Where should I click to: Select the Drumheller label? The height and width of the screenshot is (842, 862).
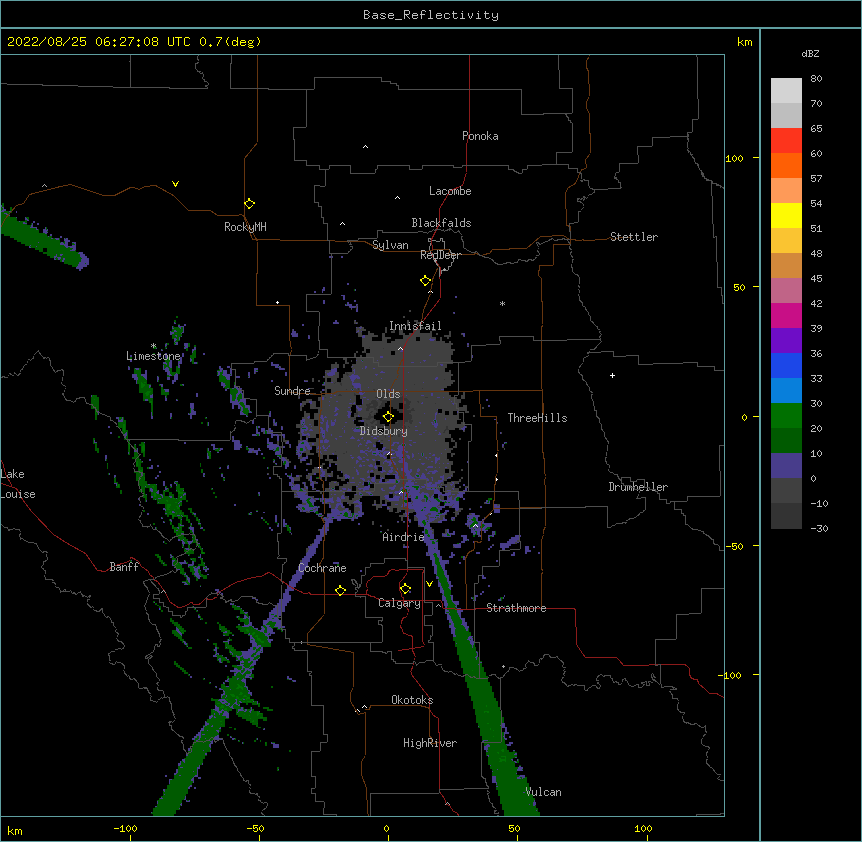pyautogui.click(x=638, y=487)
